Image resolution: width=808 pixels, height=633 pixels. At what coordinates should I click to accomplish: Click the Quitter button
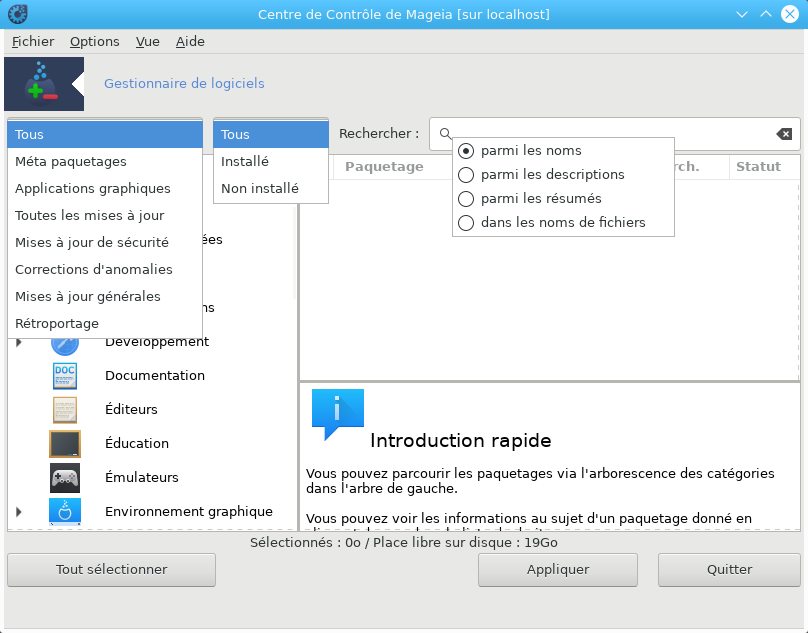tap(729, 570)
